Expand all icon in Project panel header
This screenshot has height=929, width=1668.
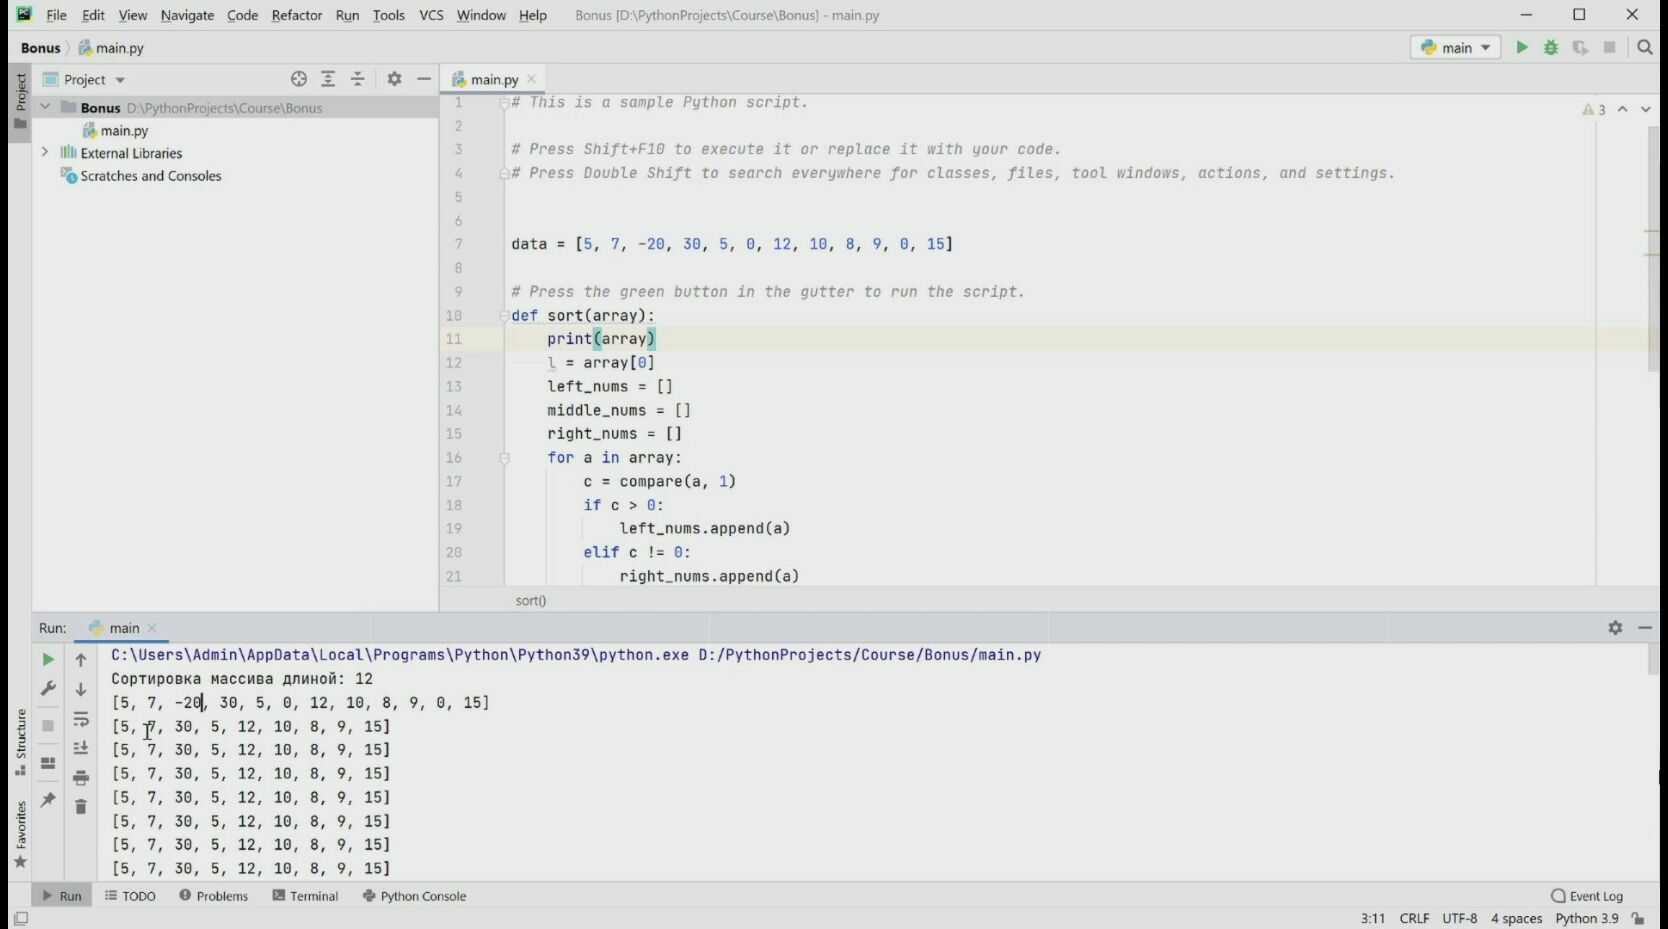click(x=328, y=79)
